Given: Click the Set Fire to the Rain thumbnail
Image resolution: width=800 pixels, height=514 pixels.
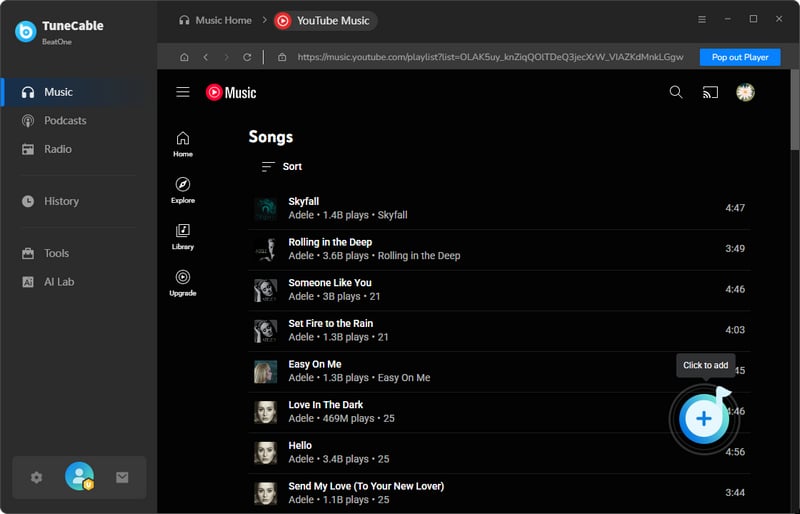Looking at the screenshot, I should 265,330.
